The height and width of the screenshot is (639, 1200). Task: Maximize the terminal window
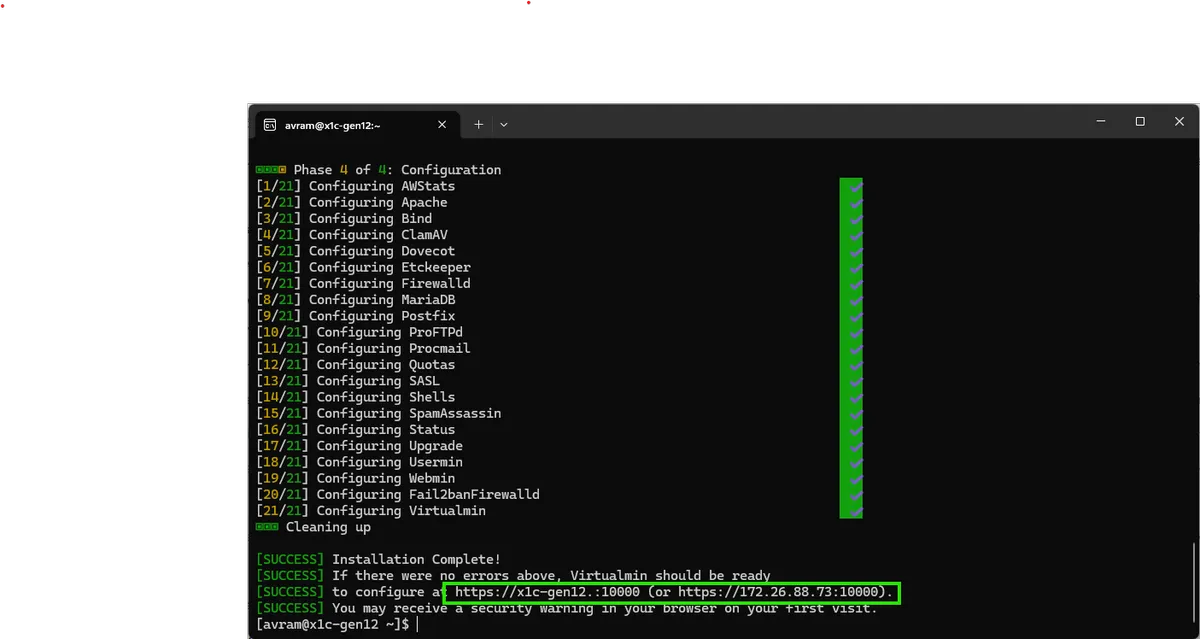coord(1140,122)
